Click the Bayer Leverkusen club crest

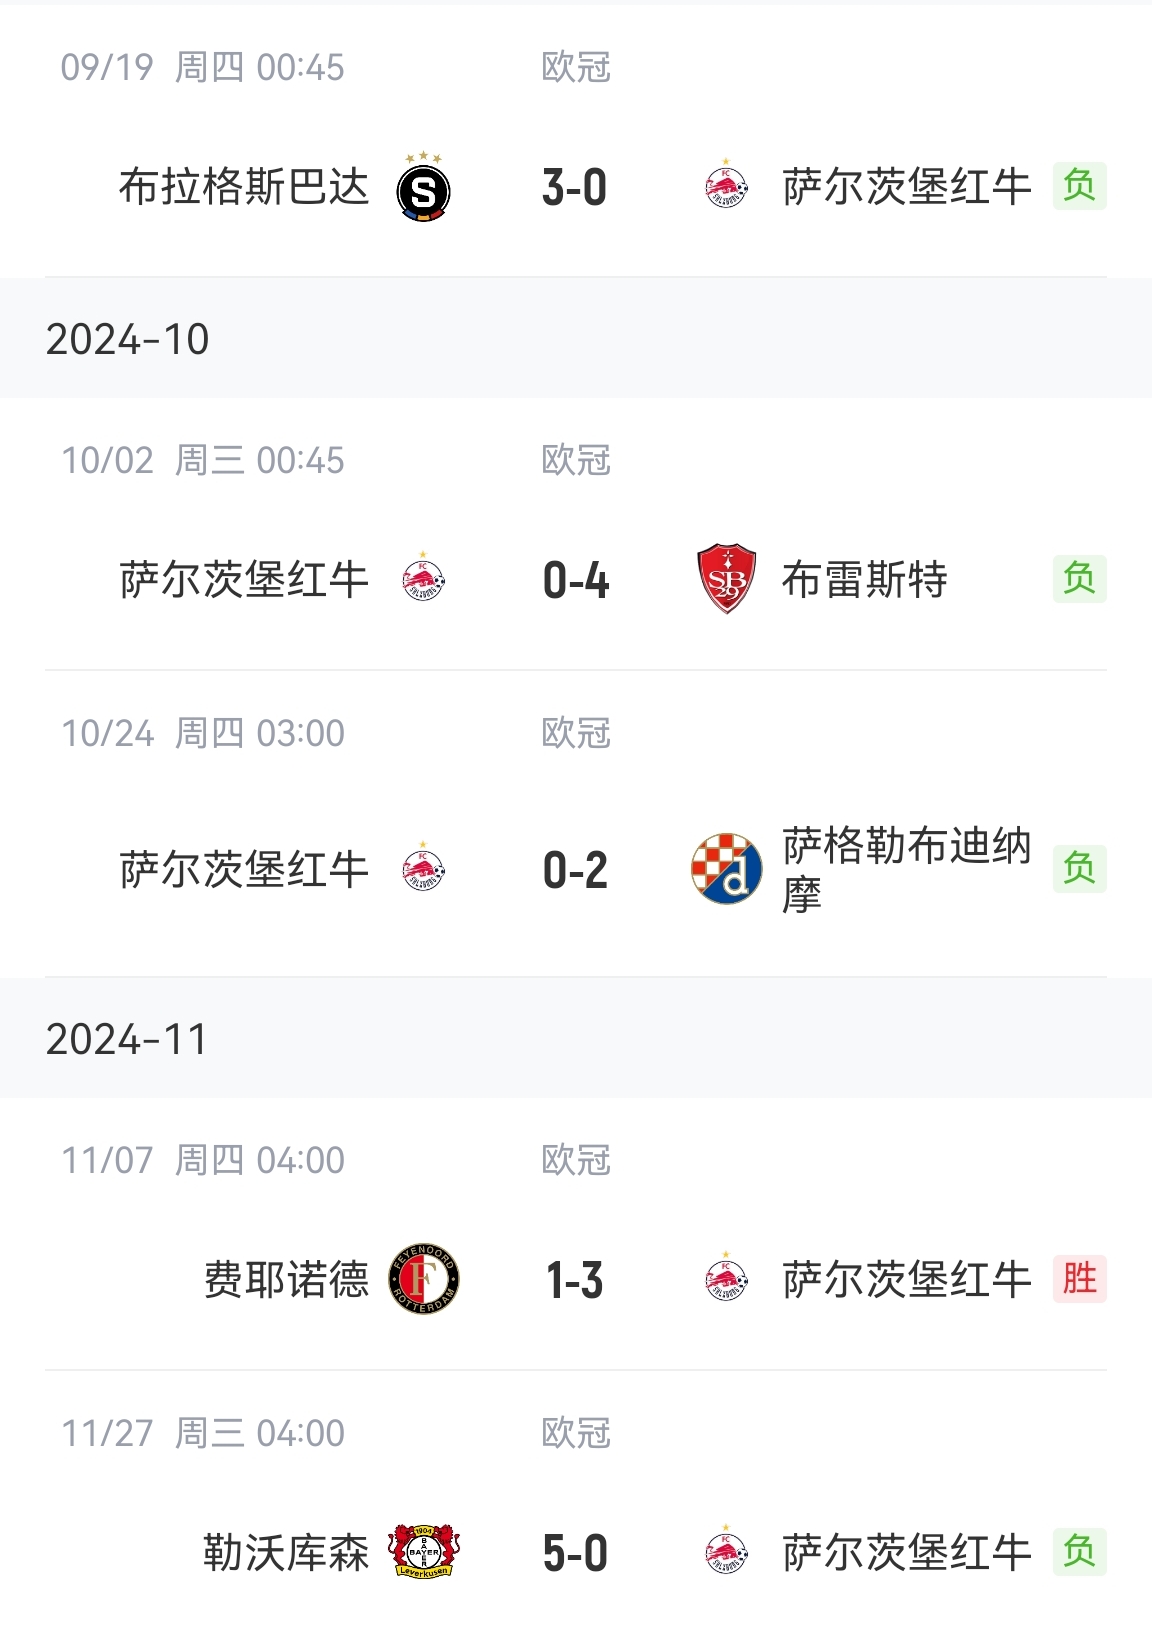423,1552
